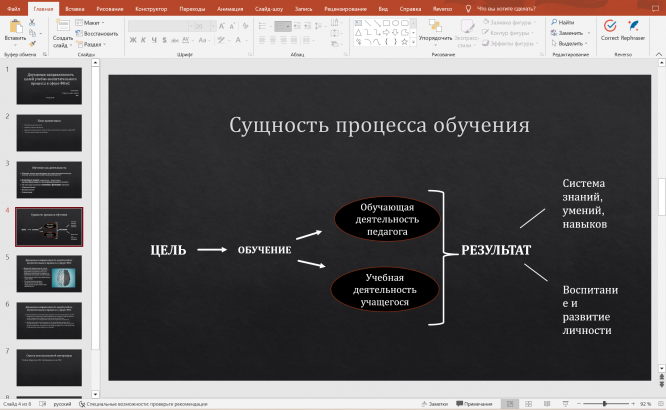666x410 pixels.
Task: Click Заливка фигуры shape fill button
Action: [x=510, y=22]
